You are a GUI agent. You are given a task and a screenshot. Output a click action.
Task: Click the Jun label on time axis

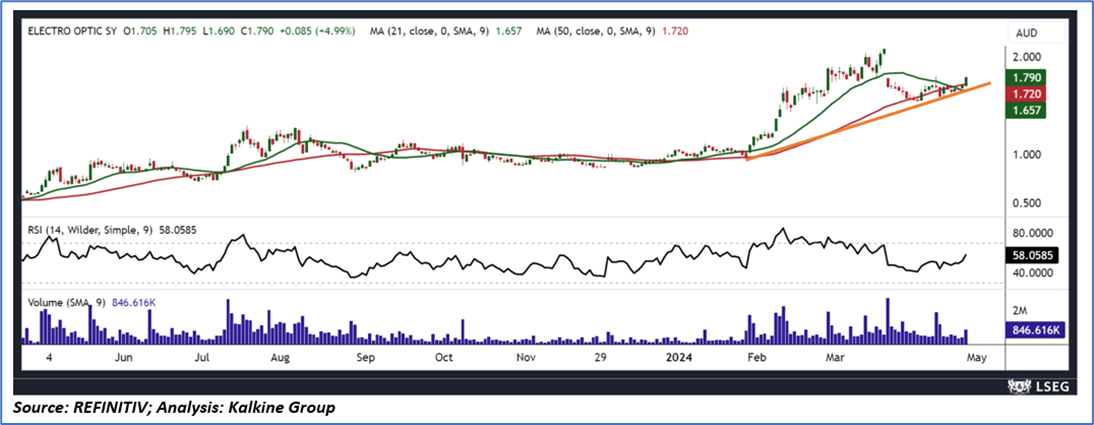[123, 358]
